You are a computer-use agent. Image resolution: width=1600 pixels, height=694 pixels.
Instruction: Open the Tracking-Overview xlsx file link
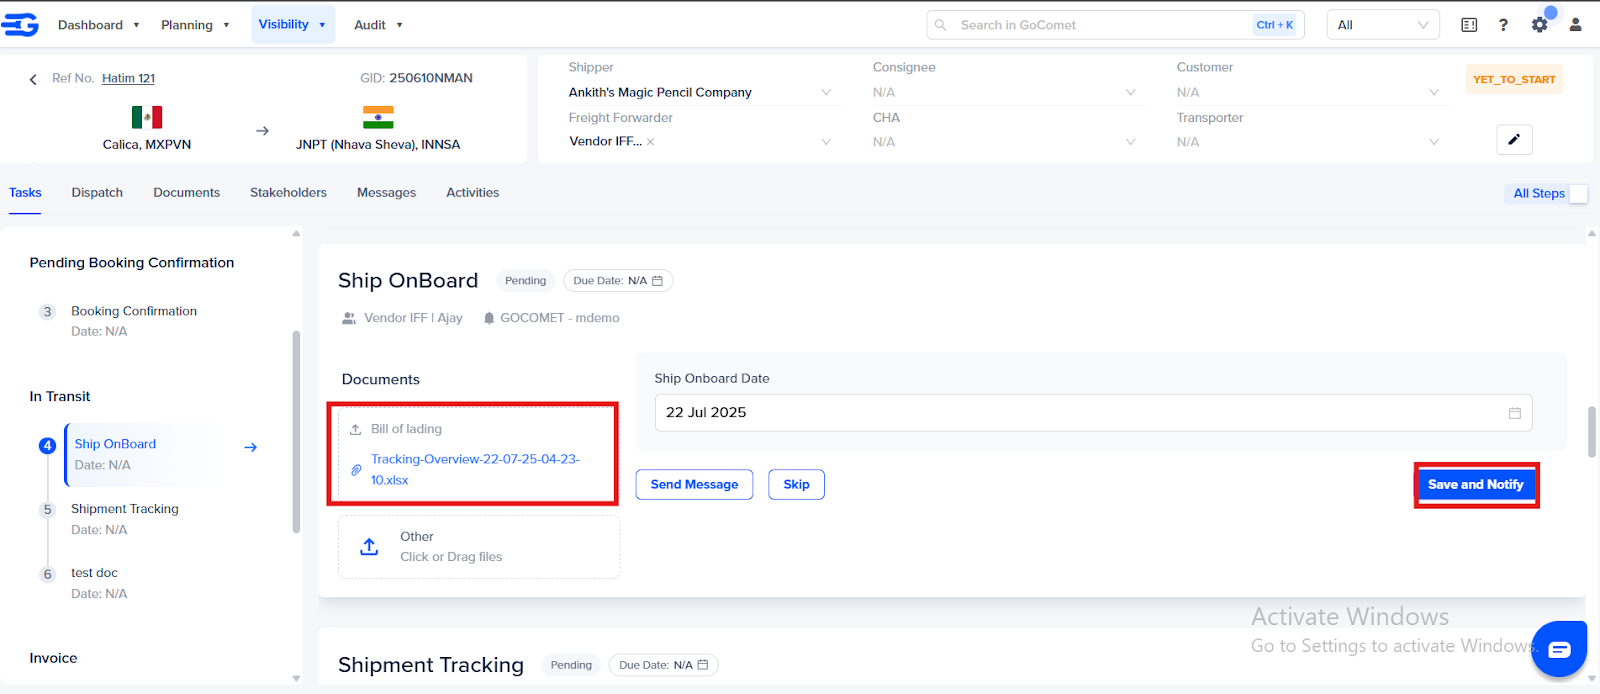[x=475, y=470]
